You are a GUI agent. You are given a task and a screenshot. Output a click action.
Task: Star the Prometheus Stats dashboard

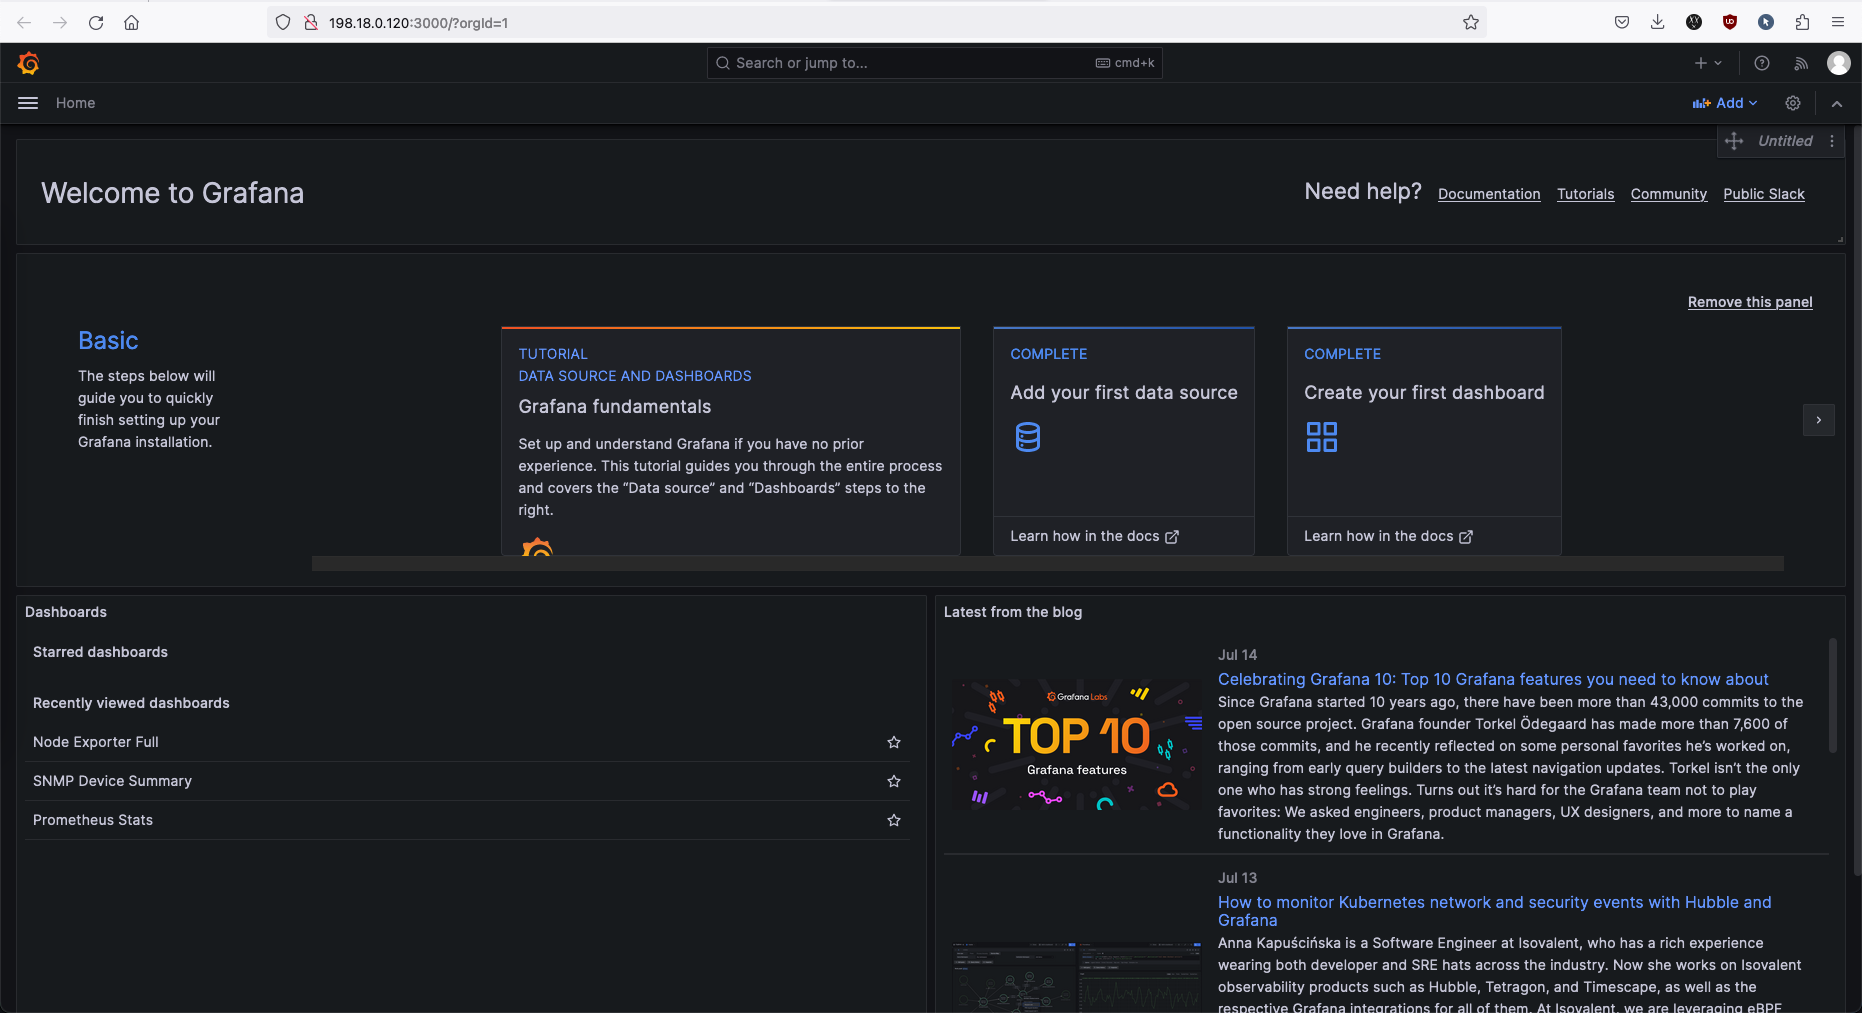894,820
